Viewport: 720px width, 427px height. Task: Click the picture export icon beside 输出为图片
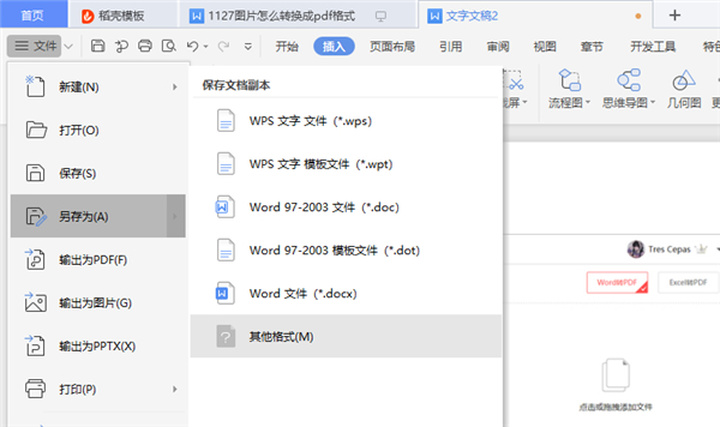[35, 302]
